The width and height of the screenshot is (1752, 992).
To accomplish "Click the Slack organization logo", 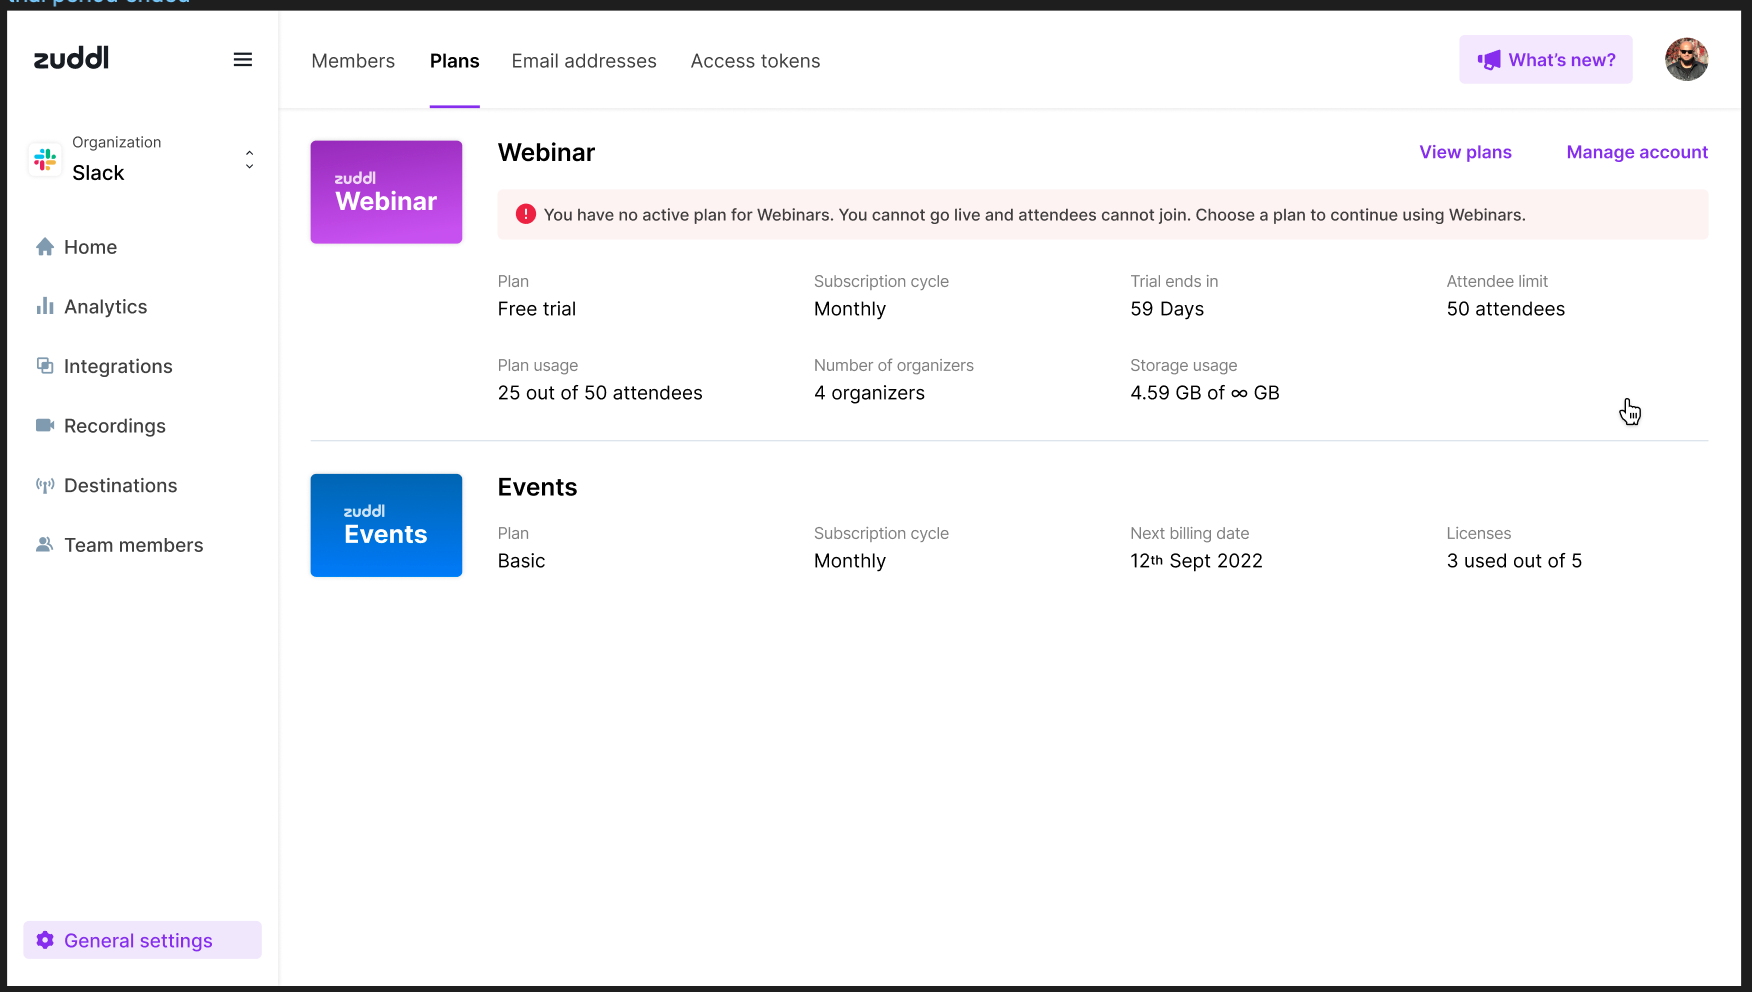I will pyautogui.click(x=45, y=159).
